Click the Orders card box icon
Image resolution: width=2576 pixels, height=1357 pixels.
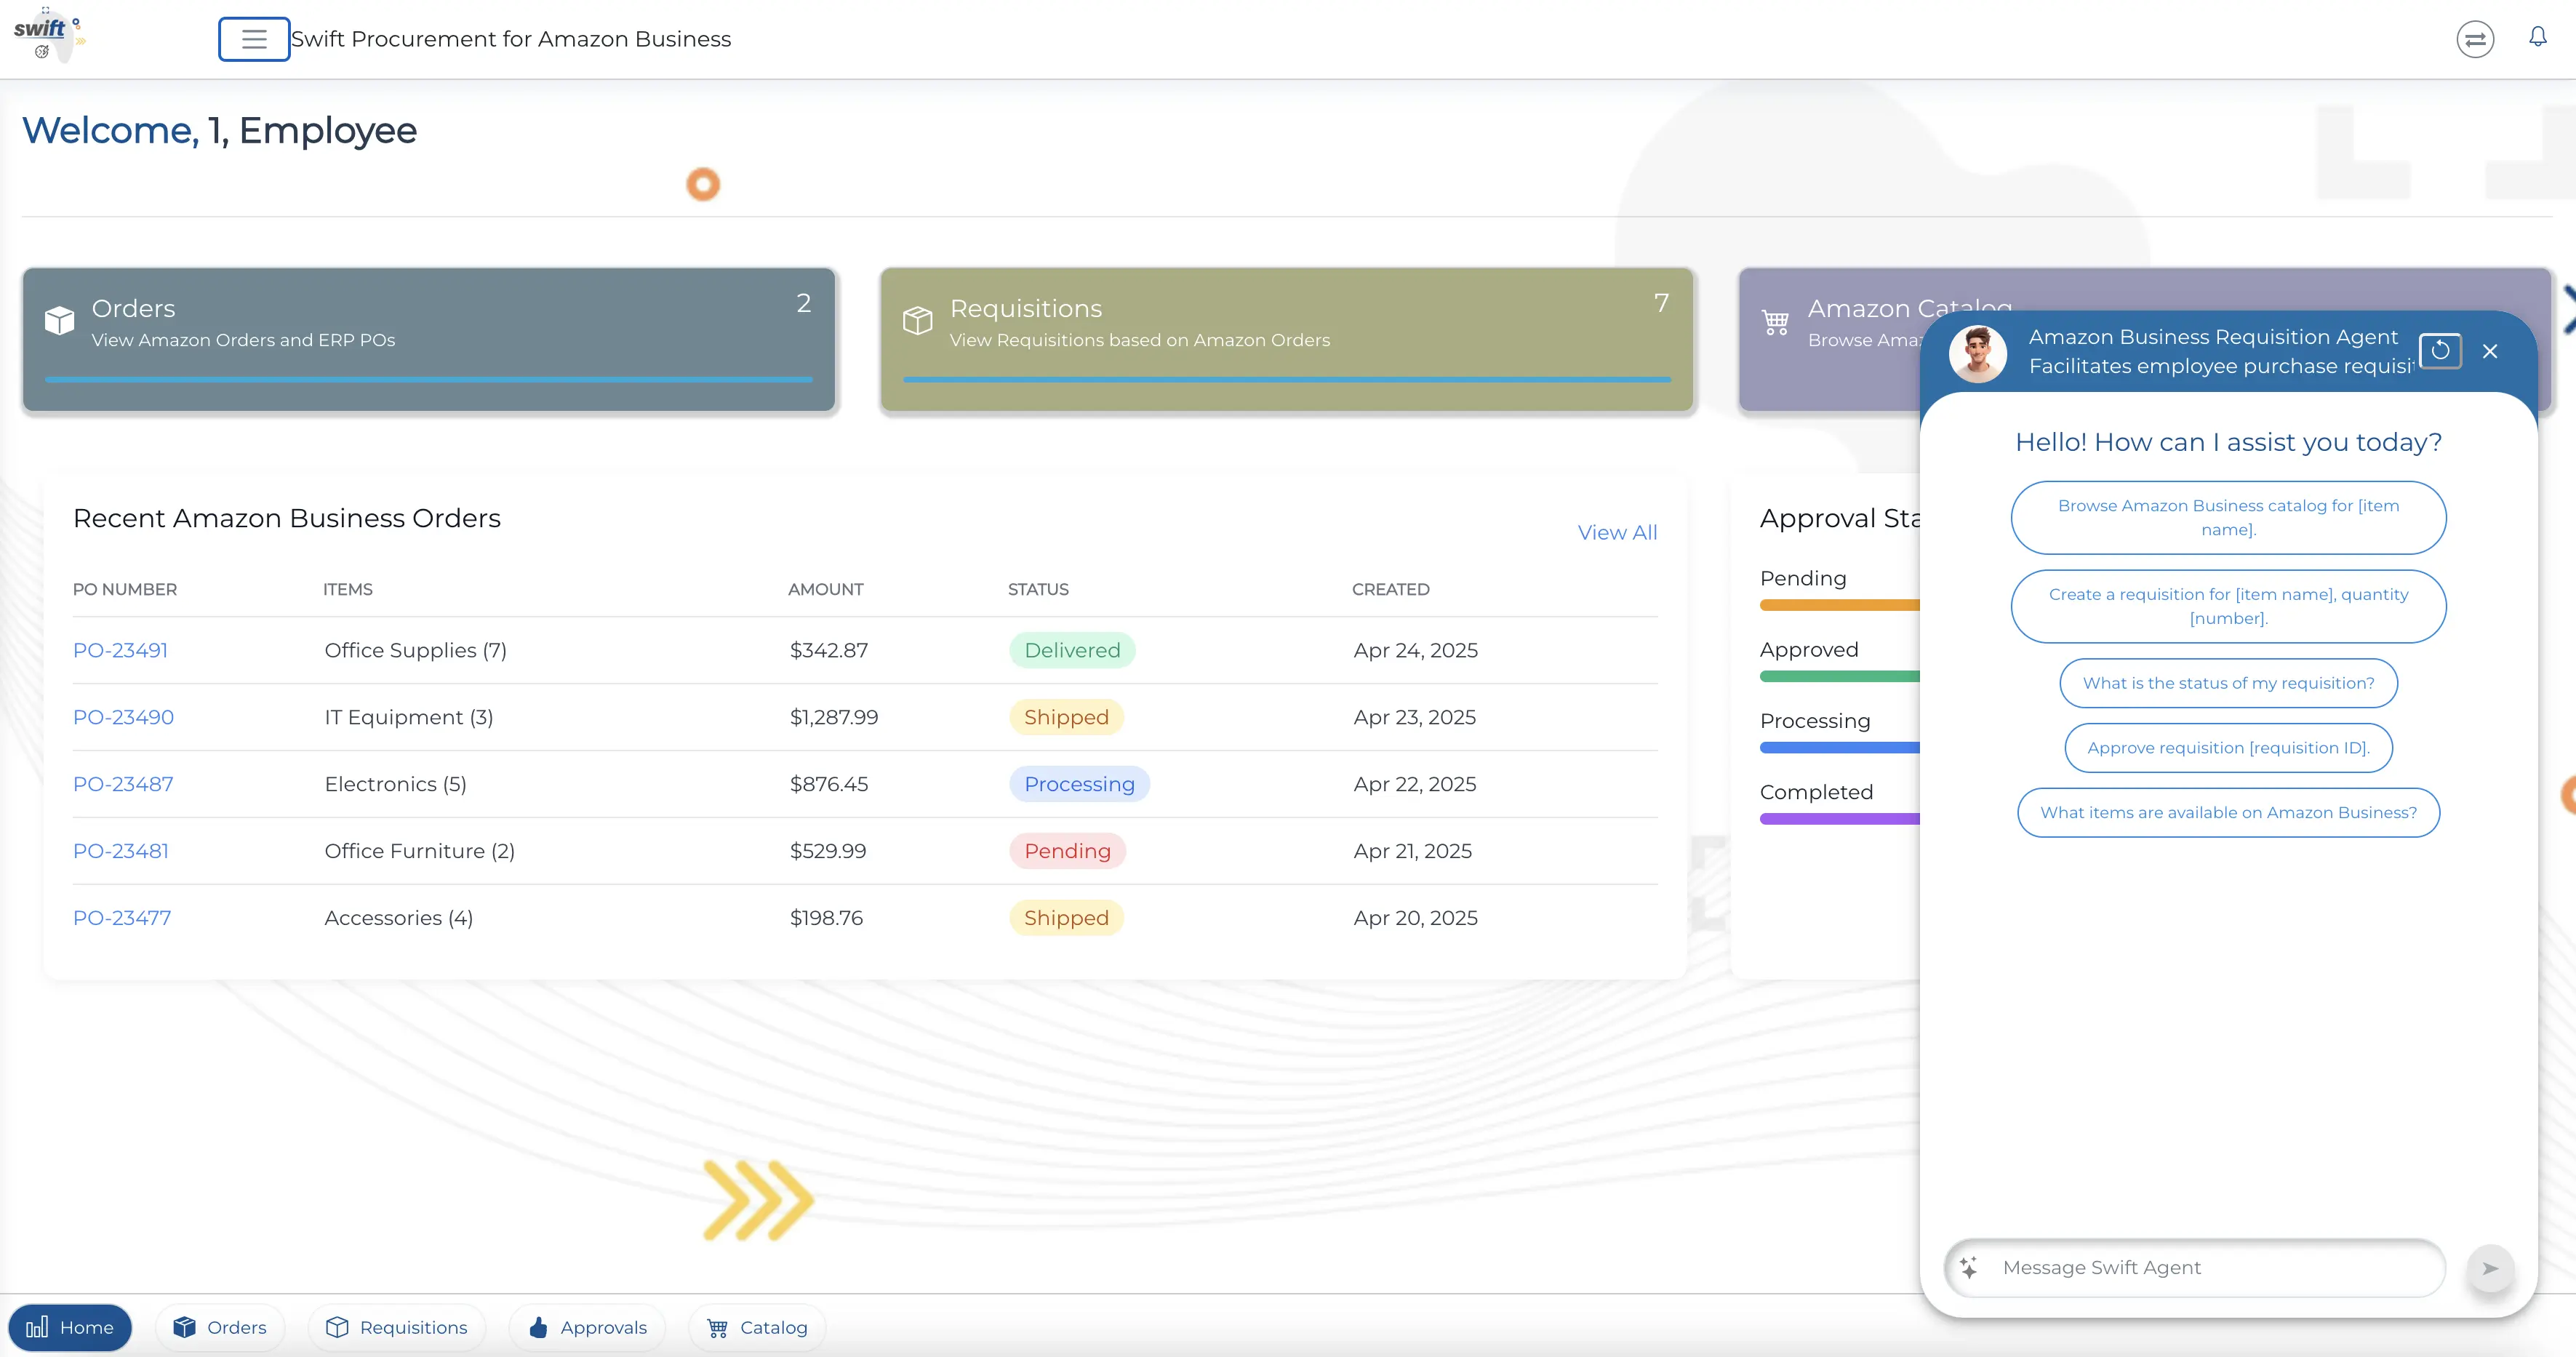click(59, 320)
